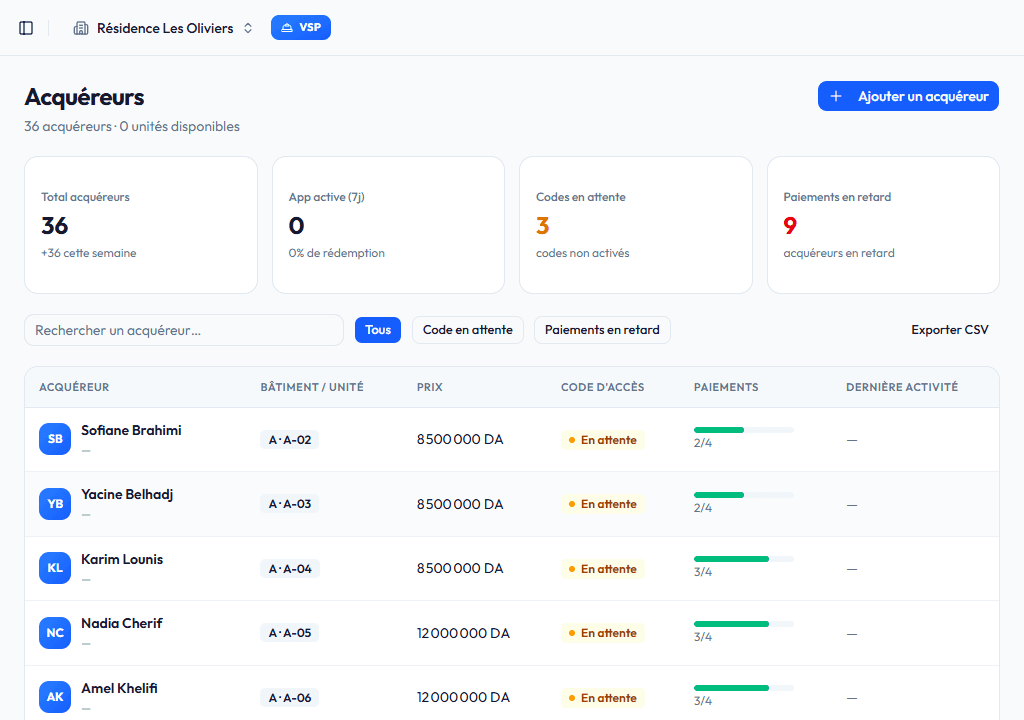Toggle the sidebar panel icon

coord(26,28)
